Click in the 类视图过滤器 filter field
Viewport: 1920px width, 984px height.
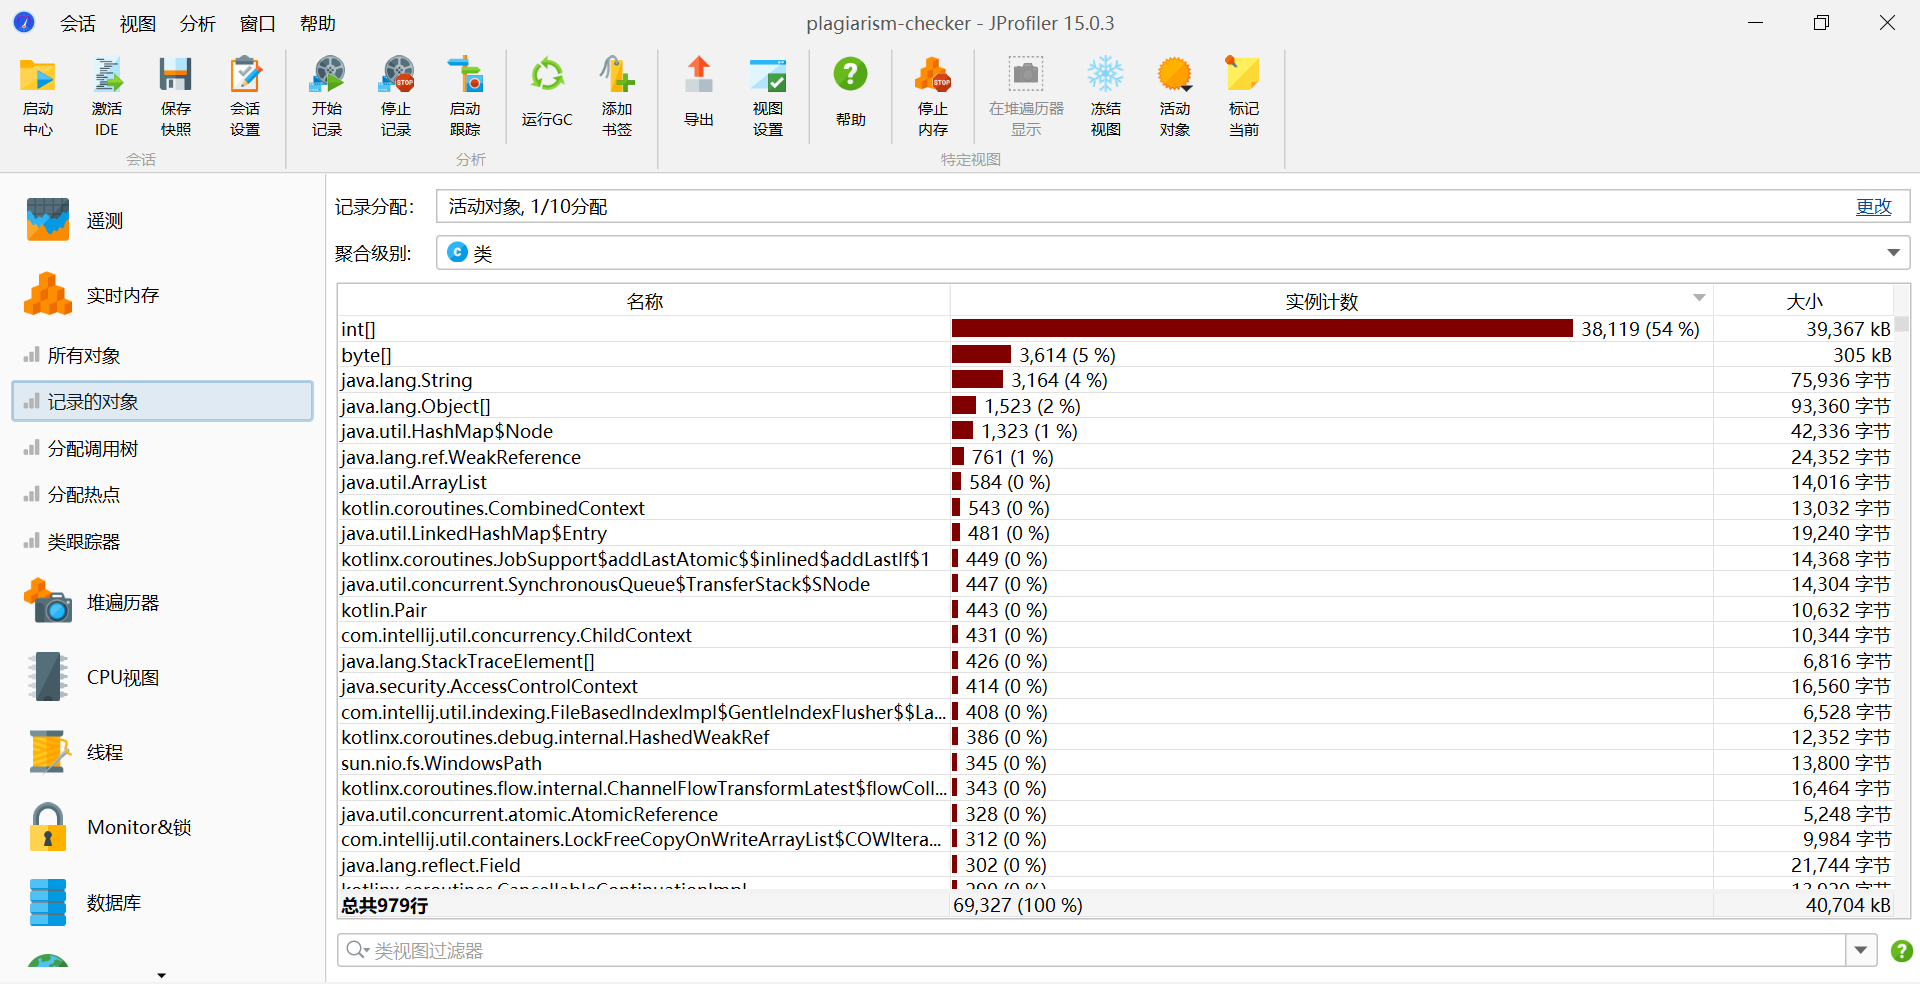click(x=1108, y=950)
